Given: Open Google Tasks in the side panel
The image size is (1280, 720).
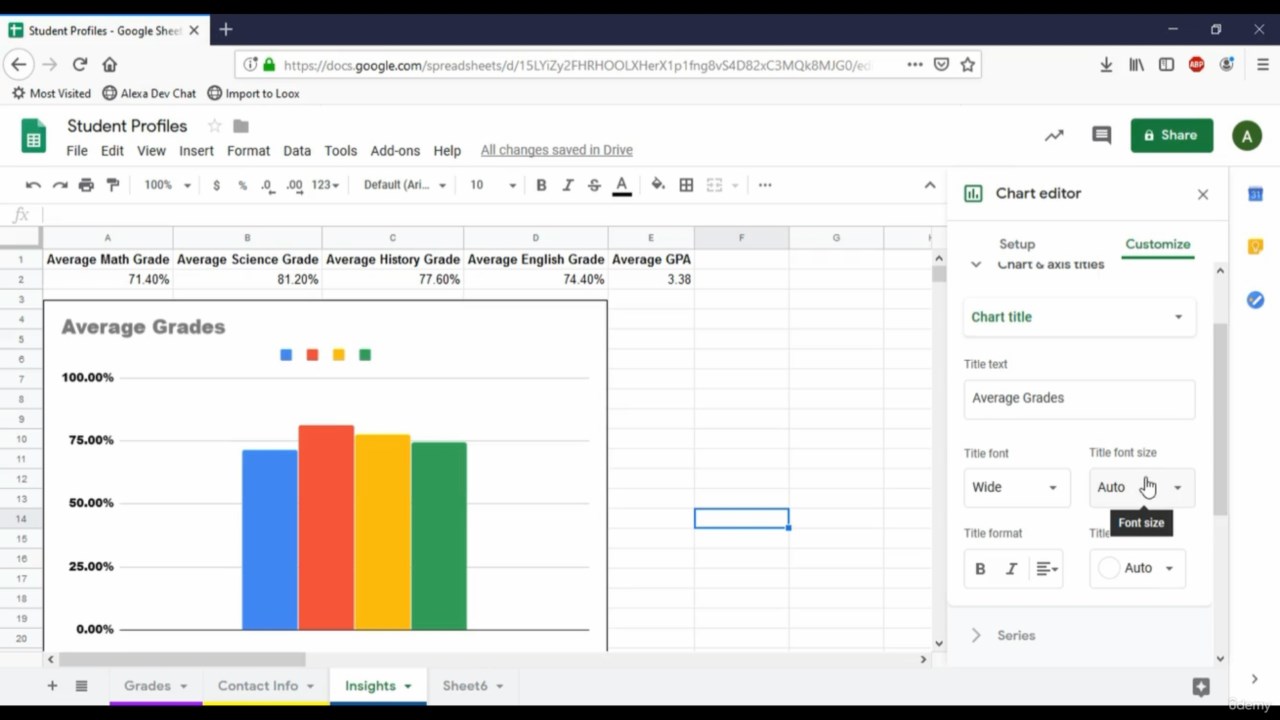Looking at the screenshot, I should 1256,300.
